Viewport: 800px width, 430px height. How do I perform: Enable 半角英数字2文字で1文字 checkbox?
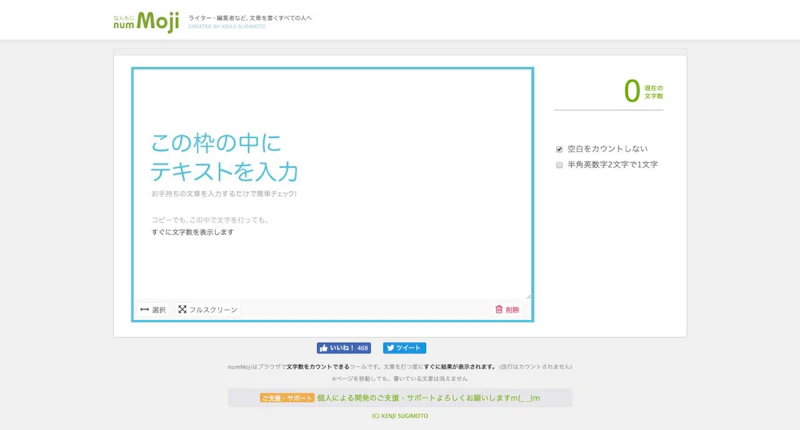coord(559,165)
